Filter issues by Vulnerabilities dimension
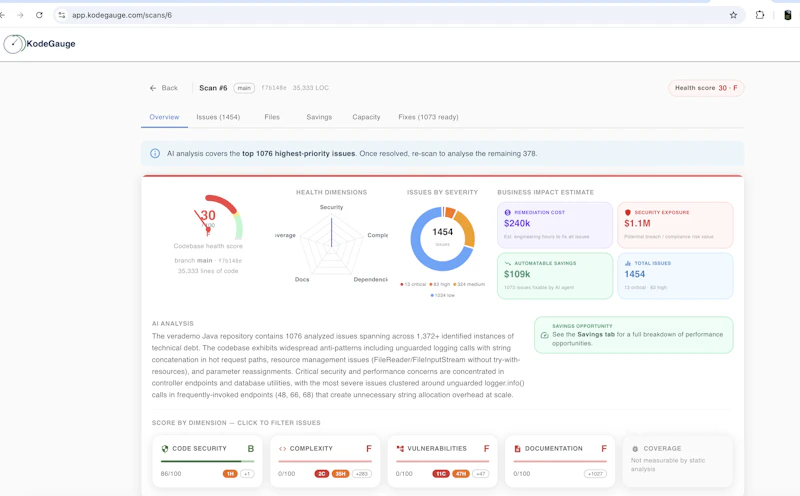The width and height of the screenshot is (800, 496). pyautogui.click(x=442, y=461)
